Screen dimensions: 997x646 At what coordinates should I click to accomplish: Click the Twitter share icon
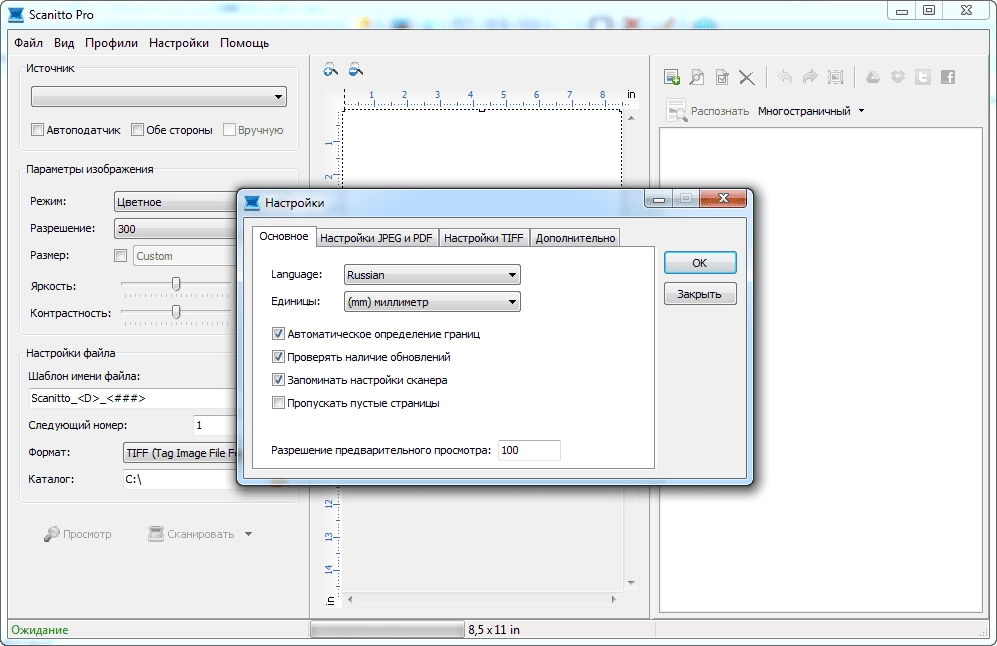[923, 78]
